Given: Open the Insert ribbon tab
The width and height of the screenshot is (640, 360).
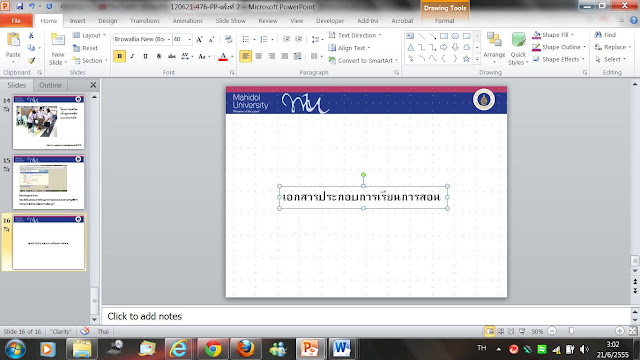Looking at the screenshot, I should 77,20.
